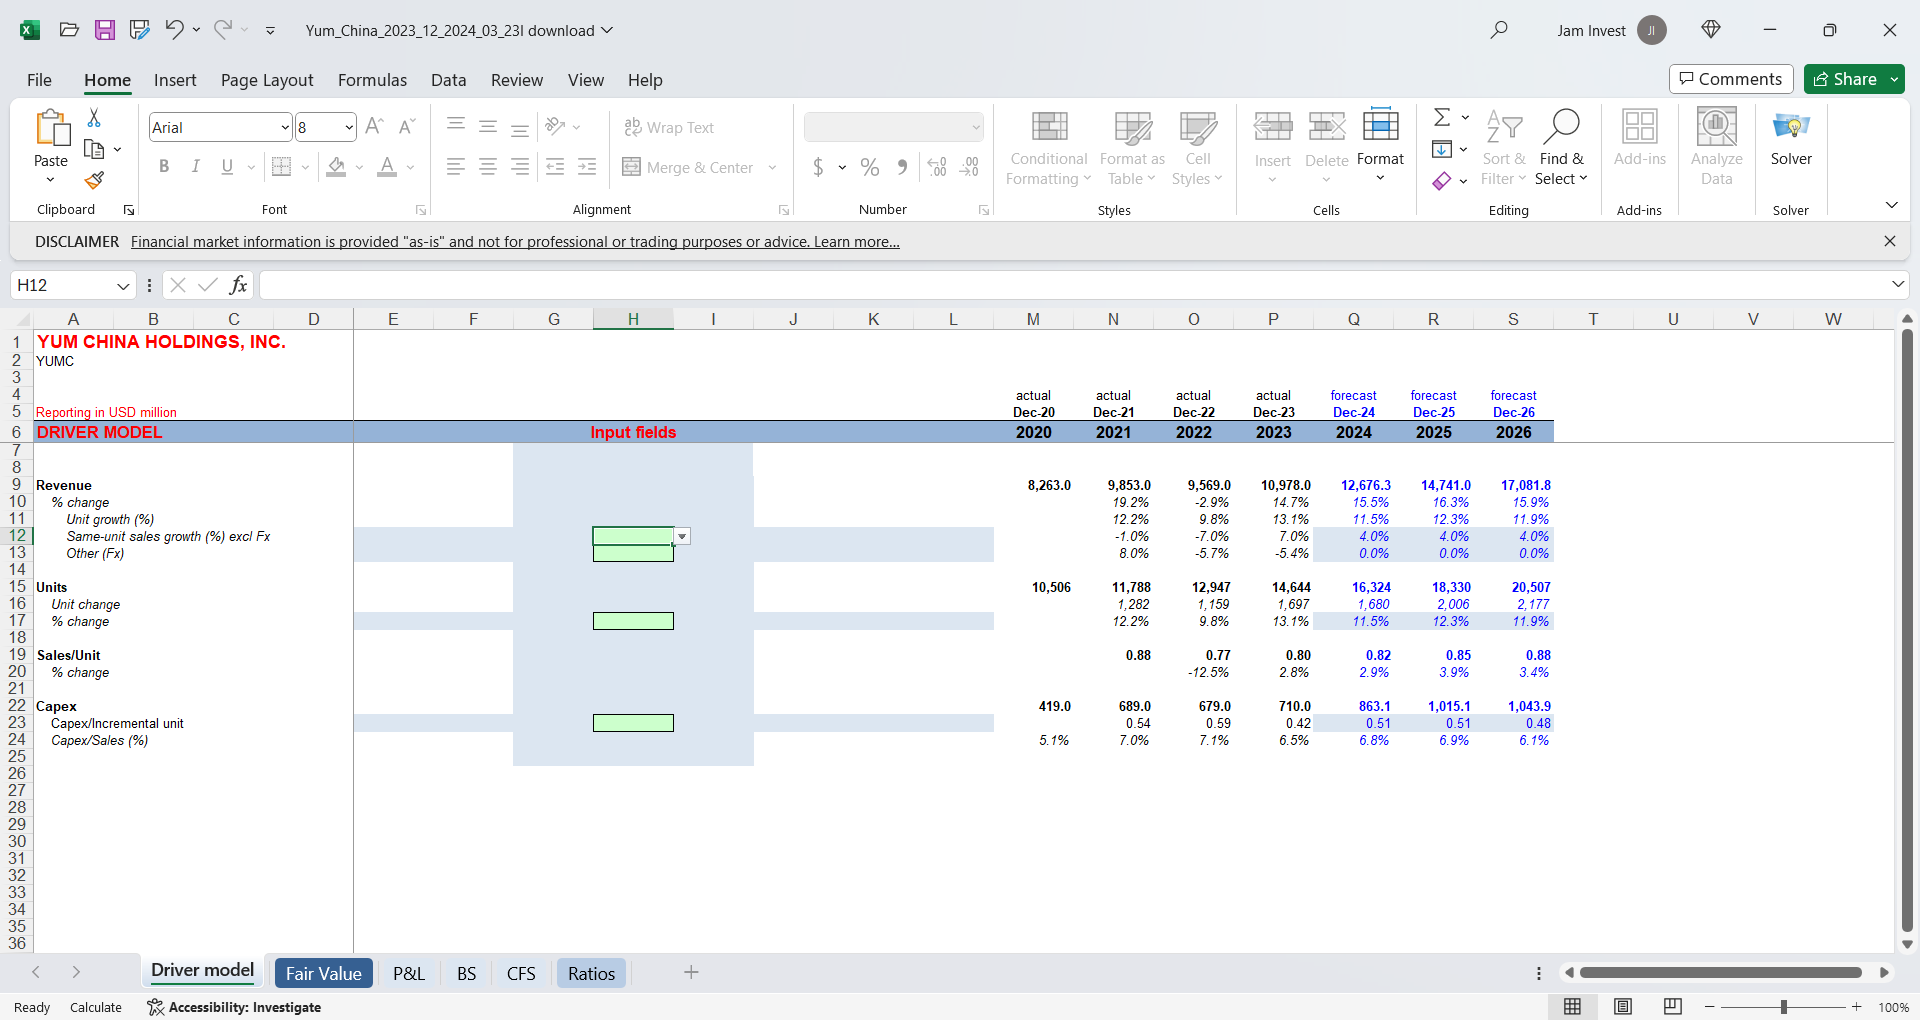
Task: Apply Accounting dollar number format
Action: [x=818, y=167]
